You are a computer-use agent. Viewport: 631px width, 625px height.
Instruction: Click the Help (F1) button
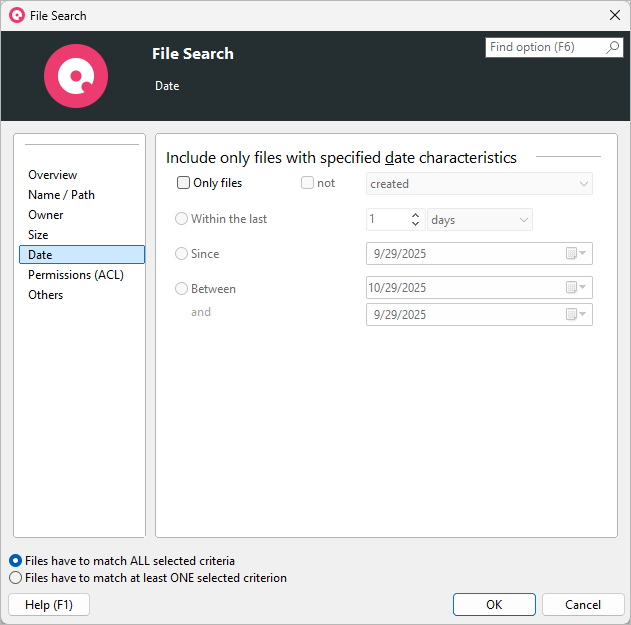48,605
